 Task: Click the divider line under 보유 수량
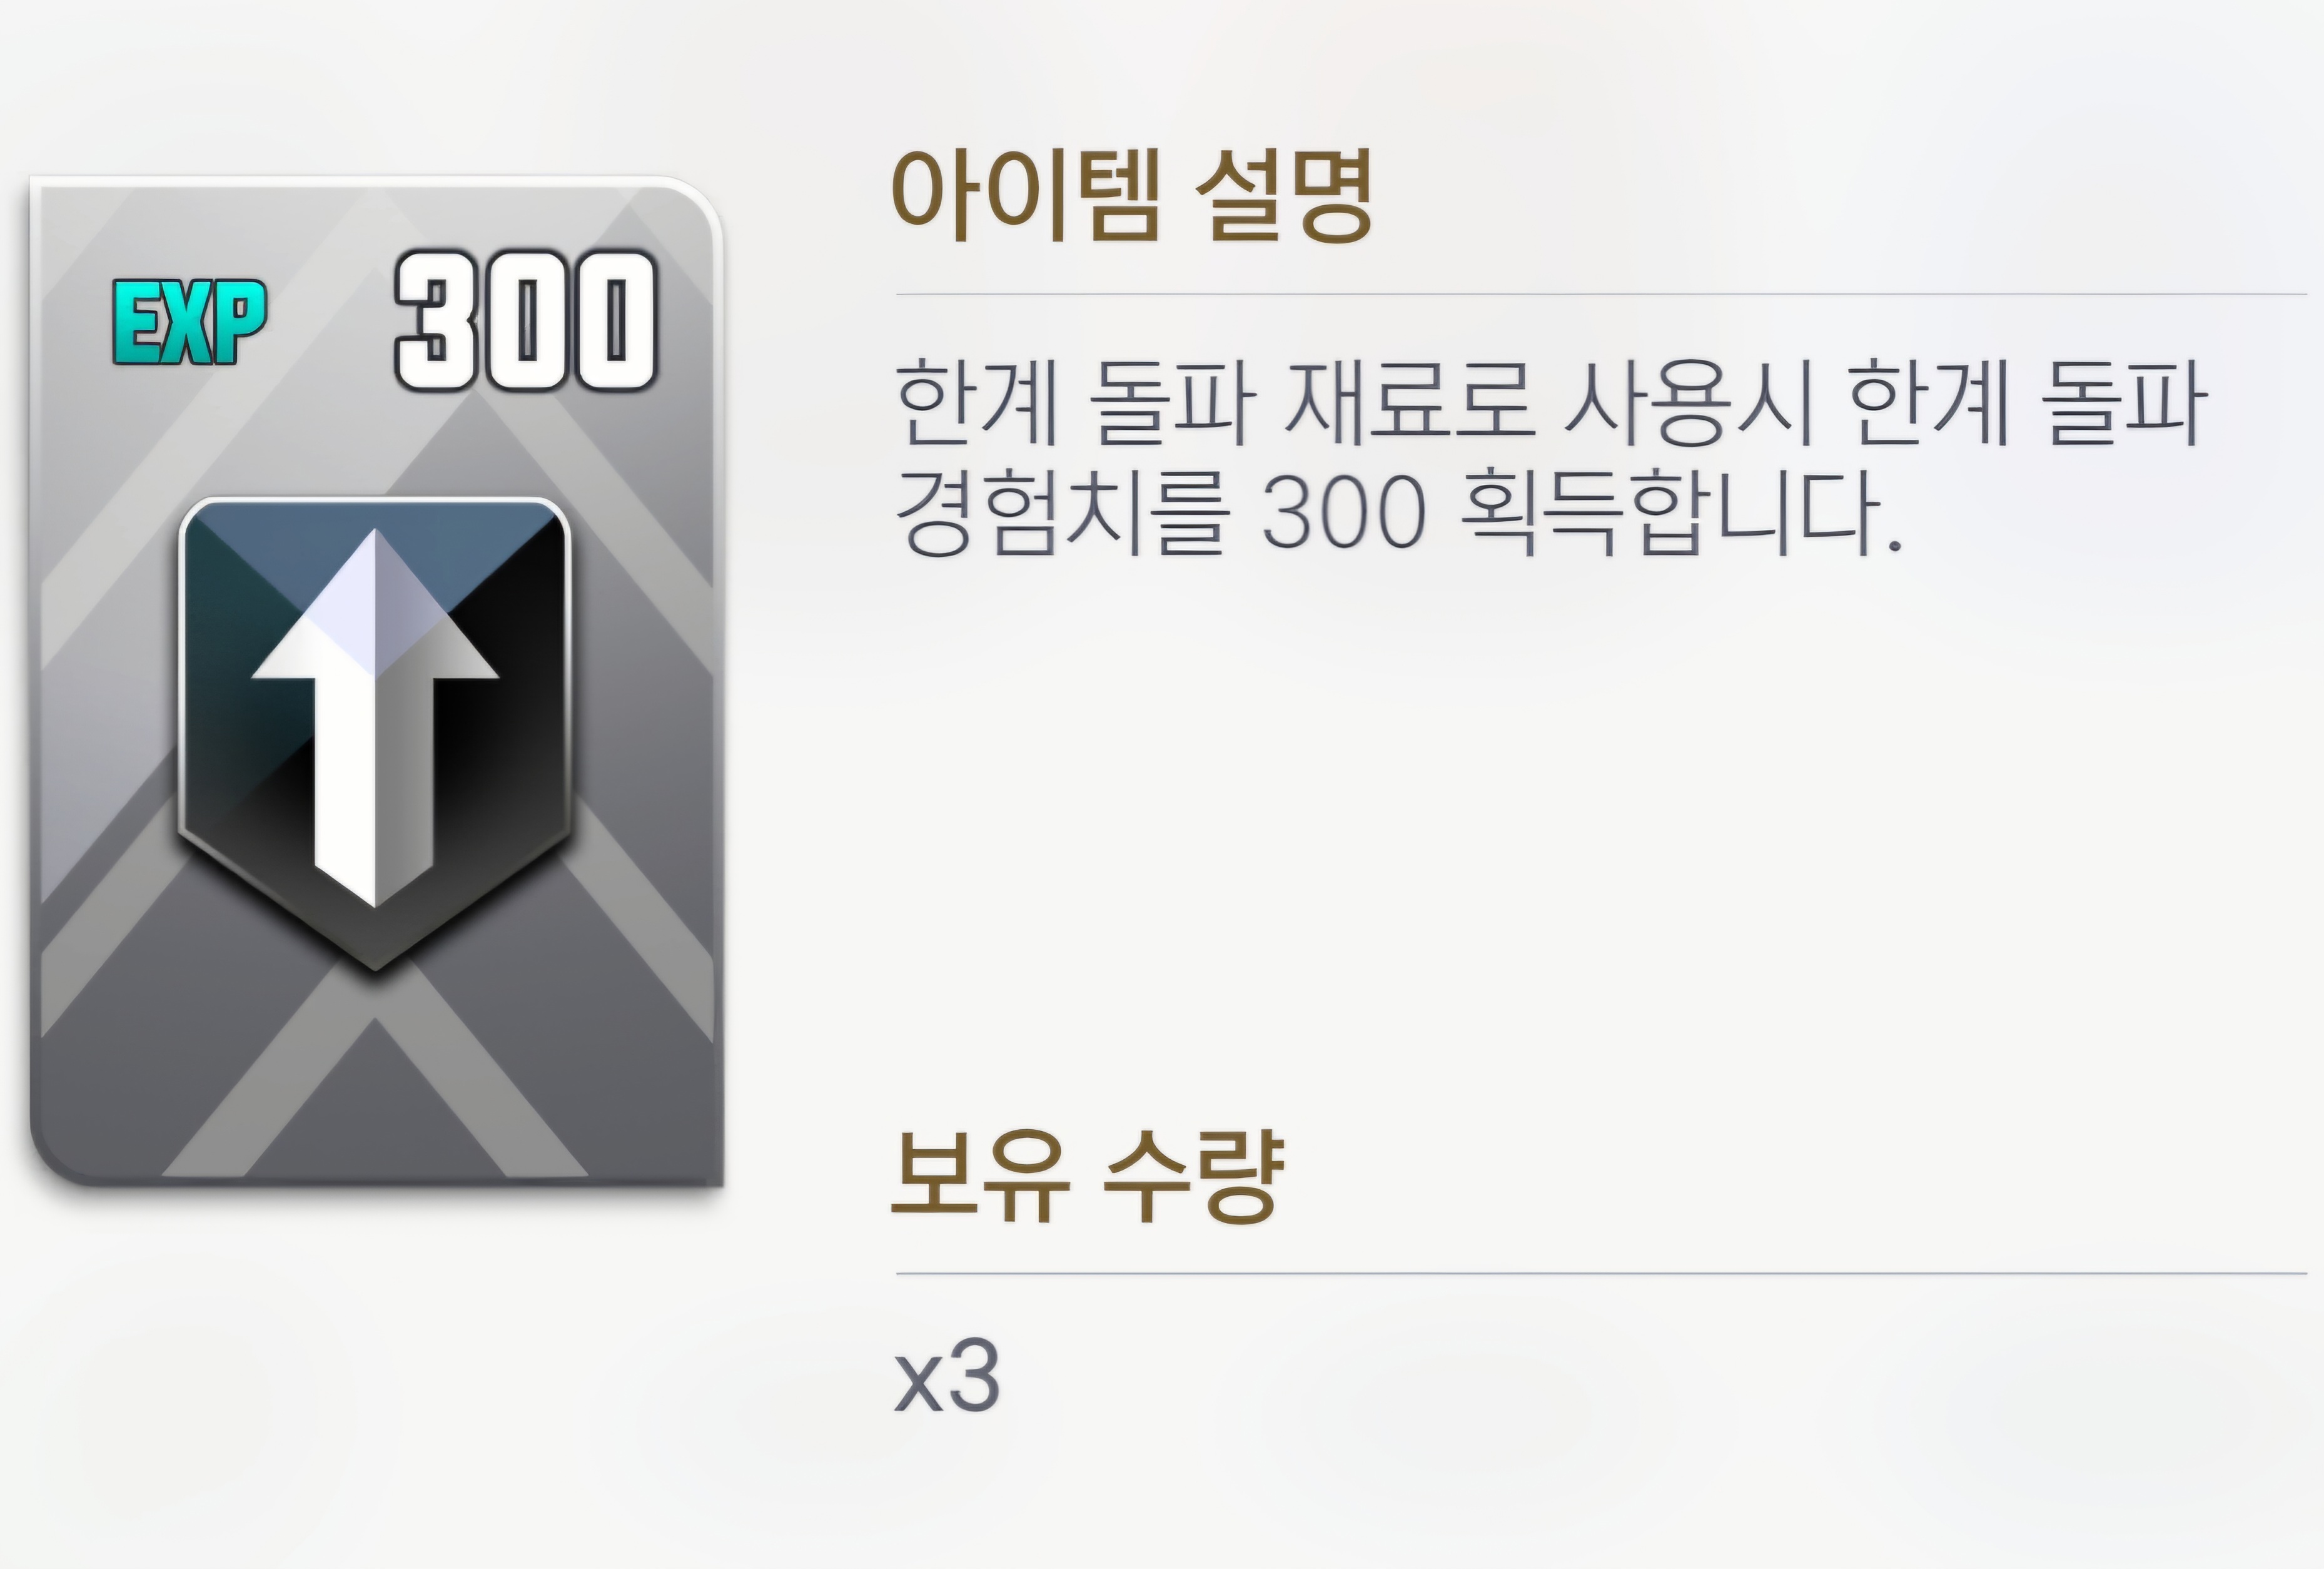(x=1601, y=1274)
